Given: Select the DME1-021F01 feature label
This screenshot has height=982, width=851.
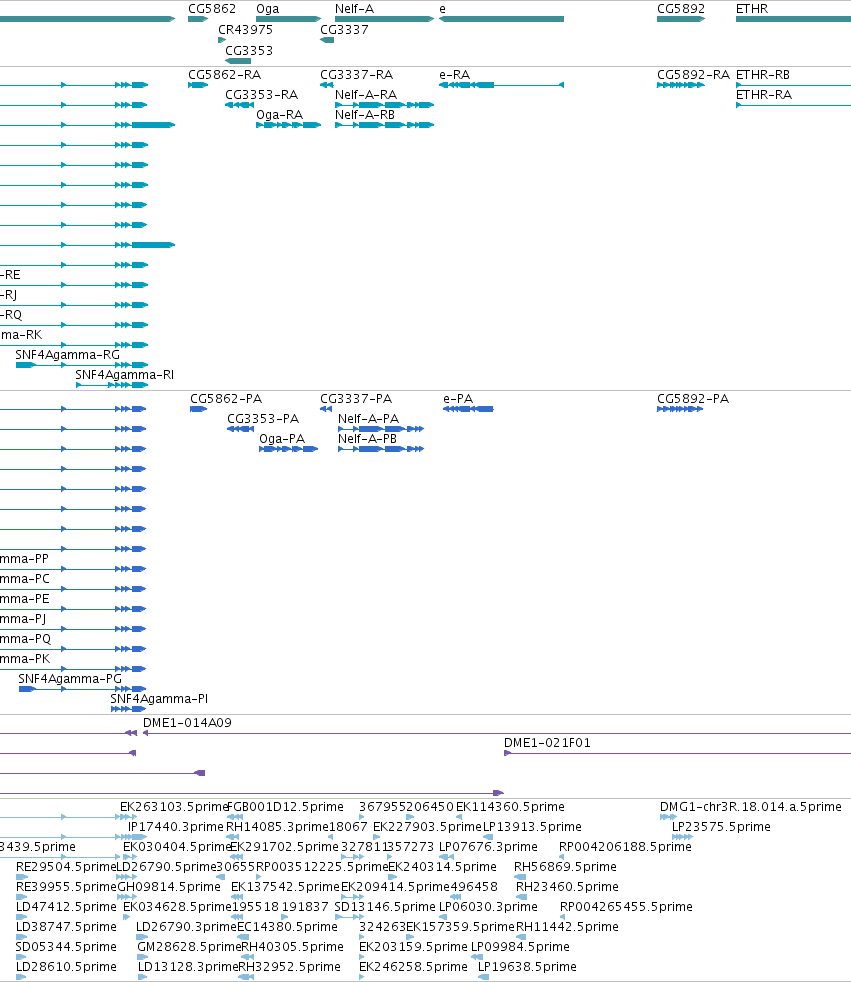Looking at the screenshot, I should (x=547, y=742).
